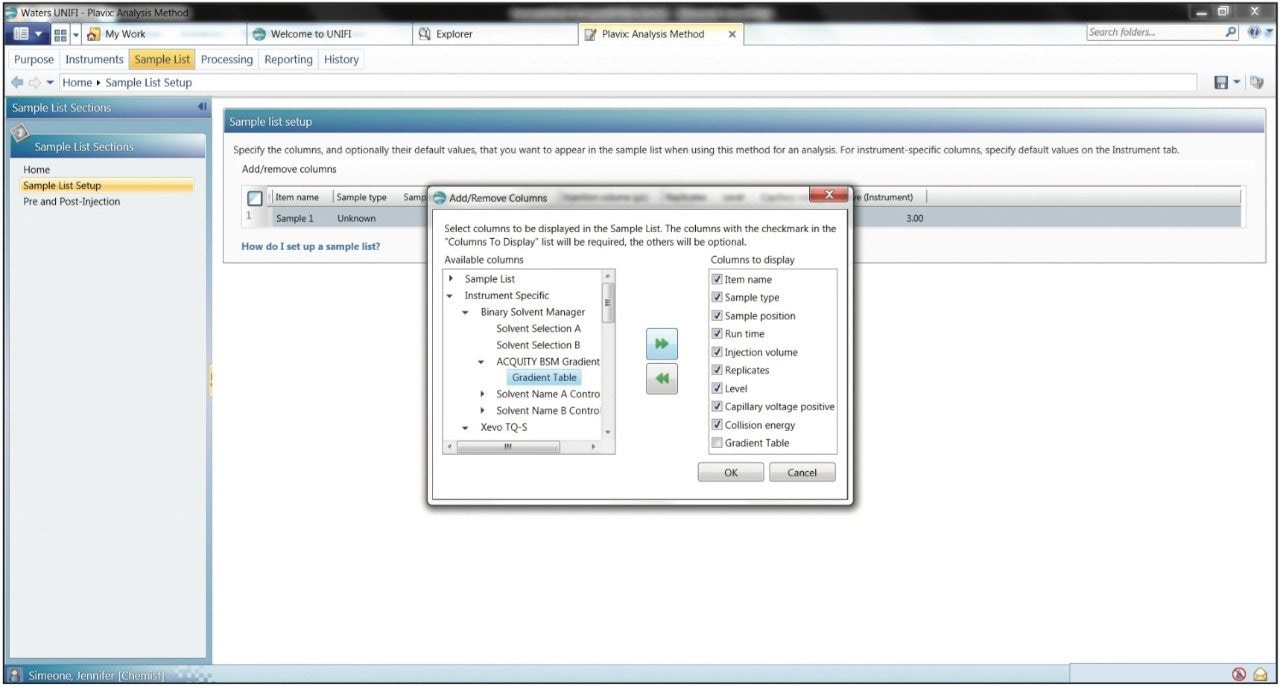Uncheck the Collision energy checkbox

[717, 424]
